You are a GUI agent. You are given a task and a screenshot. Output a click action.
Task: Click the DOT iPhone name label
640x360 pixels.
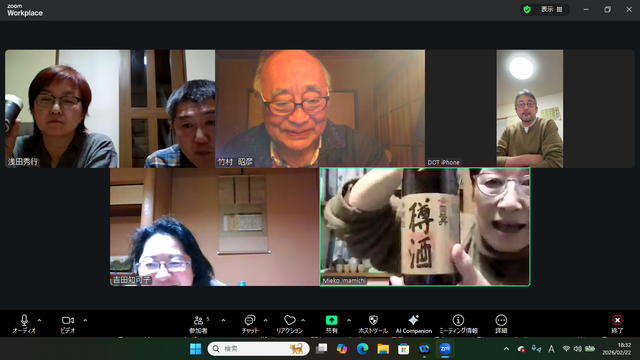pyautogui.click(x=444, y=162)
